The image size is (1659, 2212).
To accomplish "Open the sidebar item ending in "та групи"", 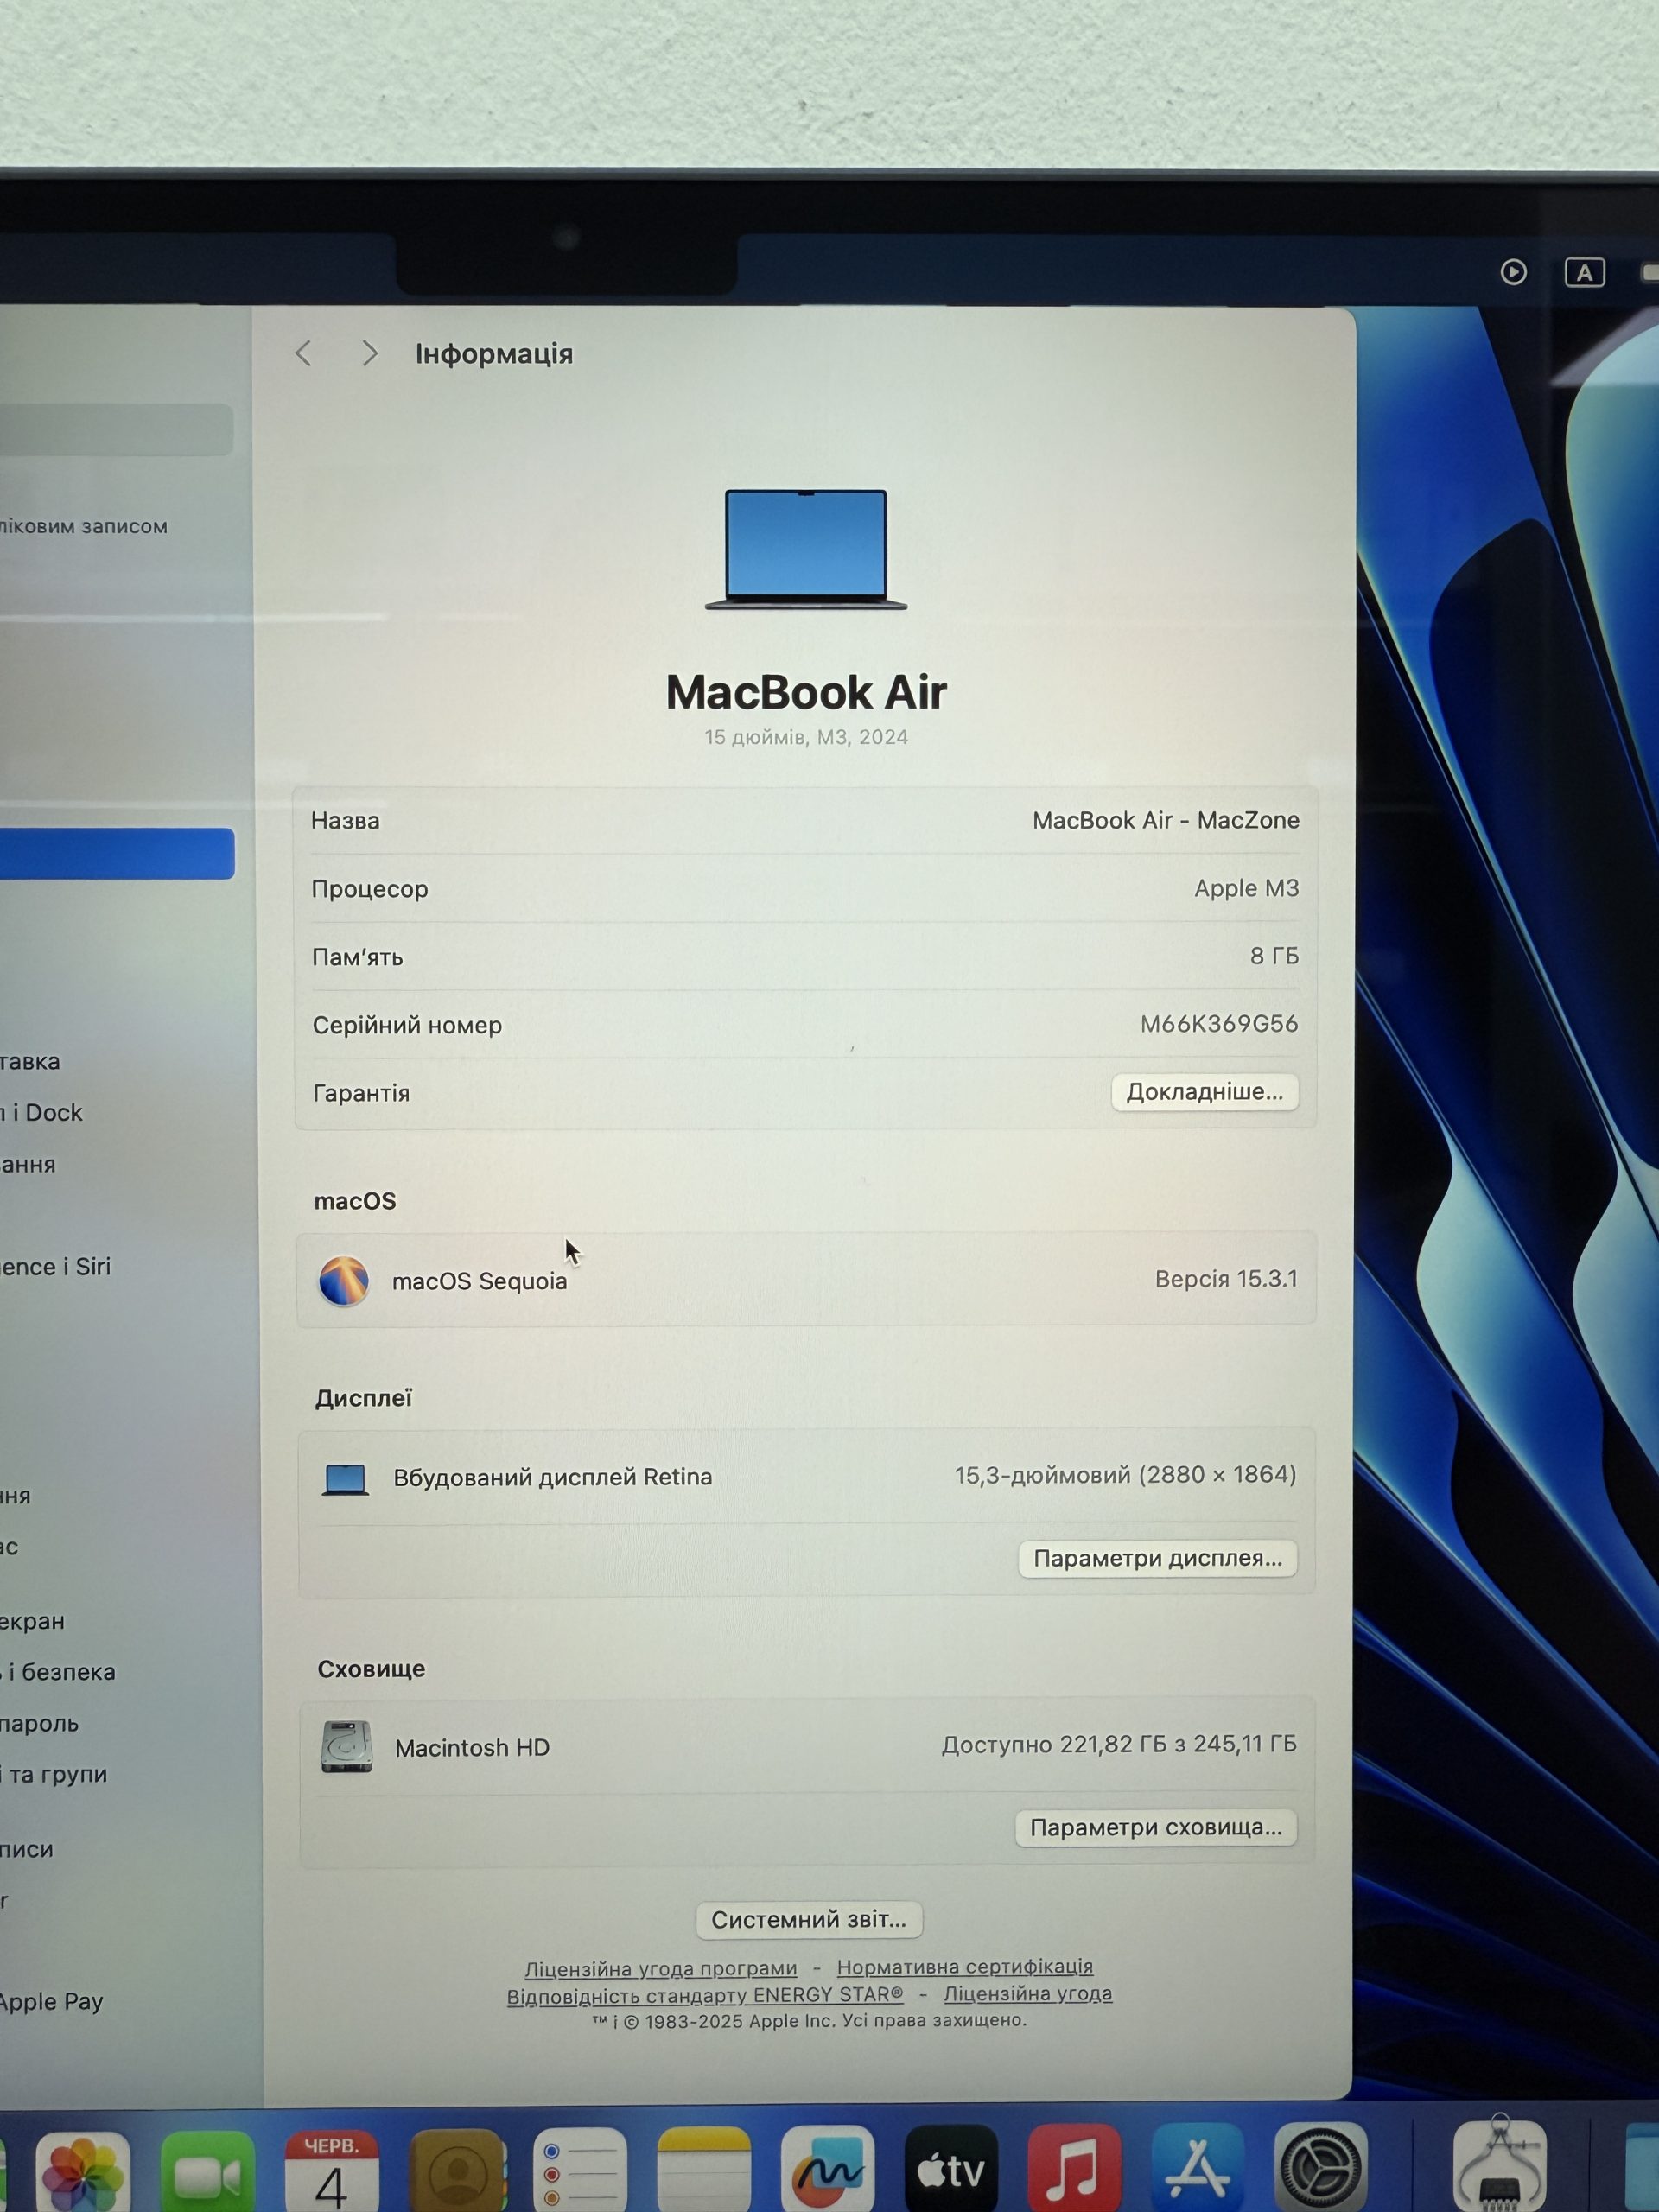I will pyautogui.click(x=54, y=1774).
